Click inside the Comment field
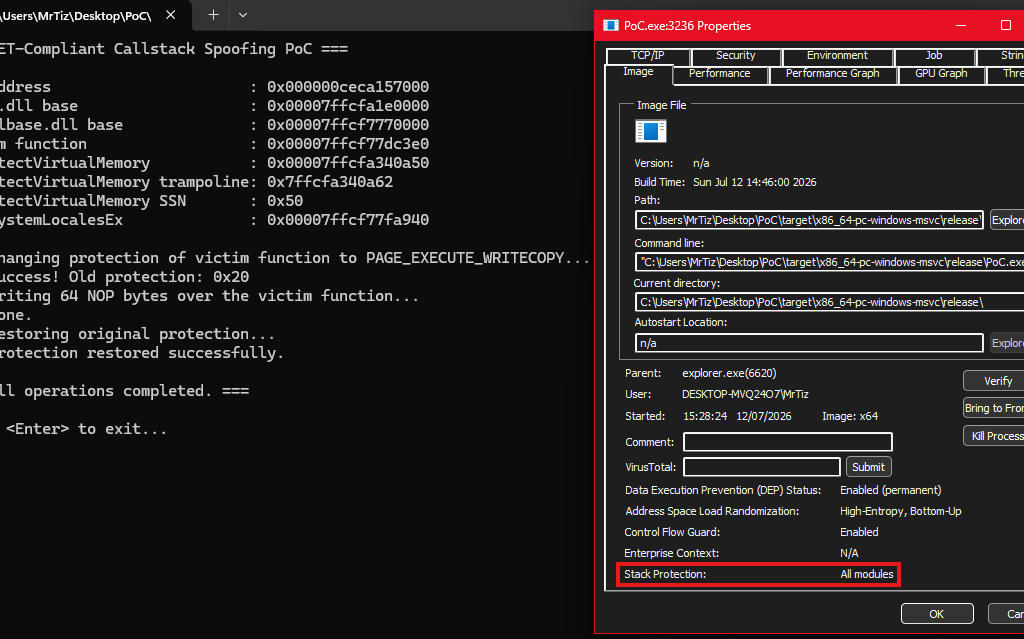Viewport: 1024px width, 639px height. (x=788, y=442)
